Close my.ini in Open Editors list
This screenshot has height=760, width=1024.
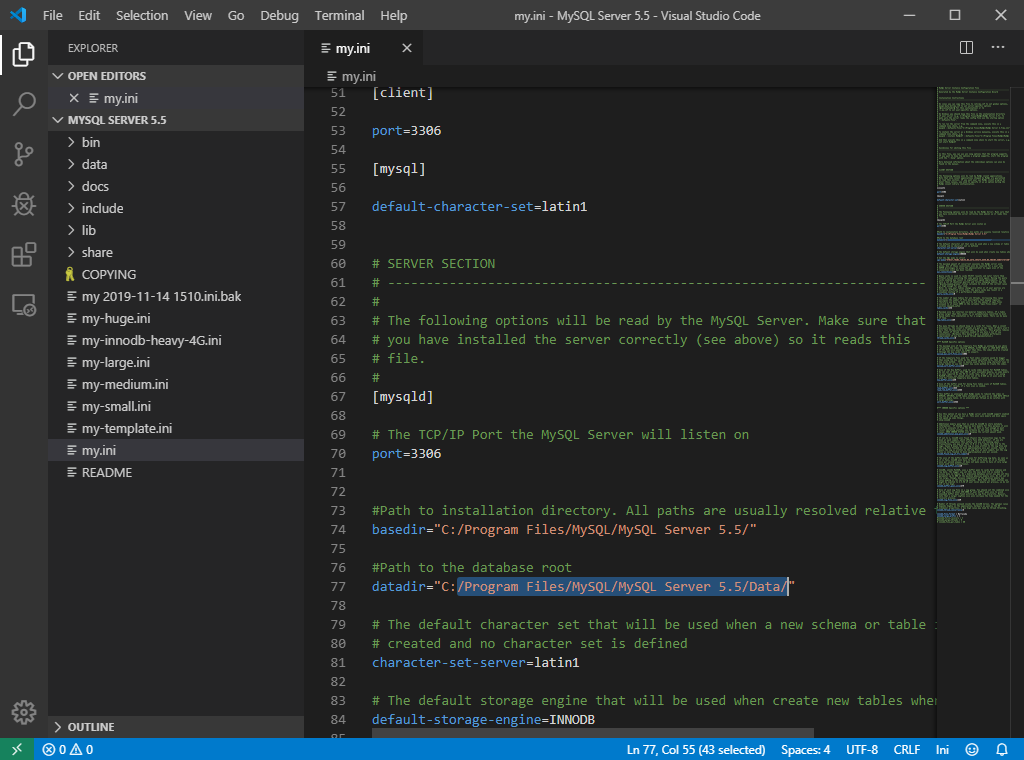(74, 98)
